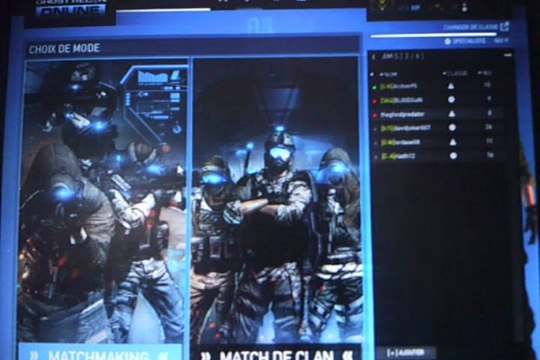Choose the Match de Clan artwork card

(277, 200)
